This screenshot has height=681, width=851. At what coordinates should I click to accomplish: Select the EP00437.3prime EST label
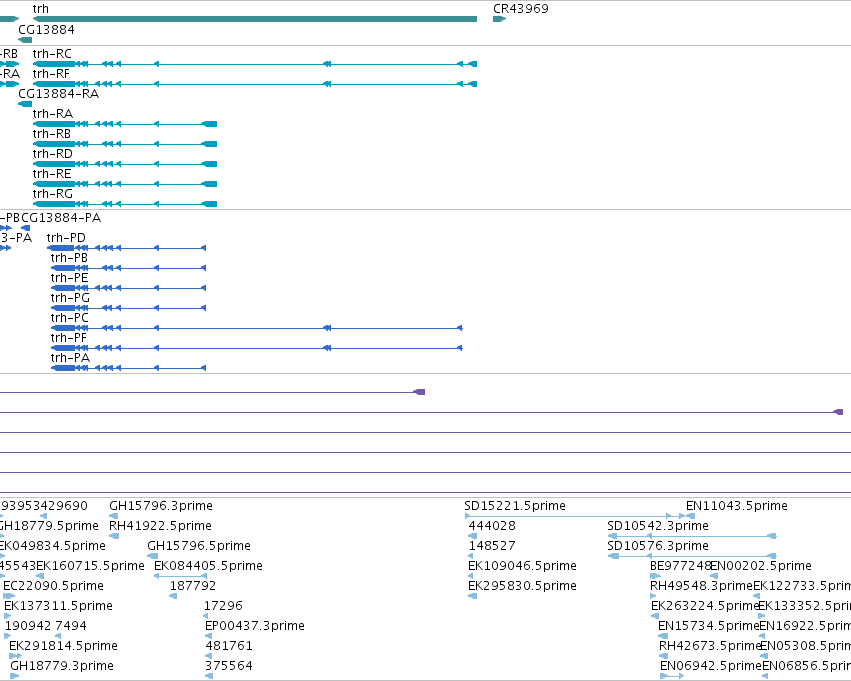tap(255, 626)
